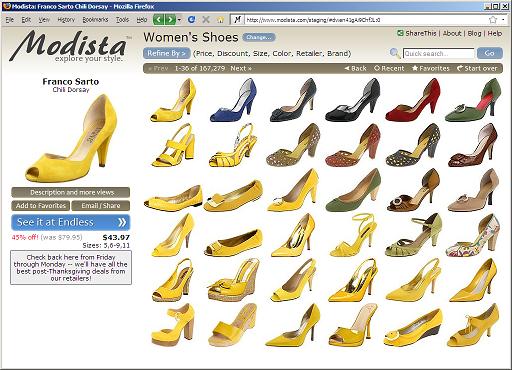
Task: Open the View menu
Action: tap(44, 20)
